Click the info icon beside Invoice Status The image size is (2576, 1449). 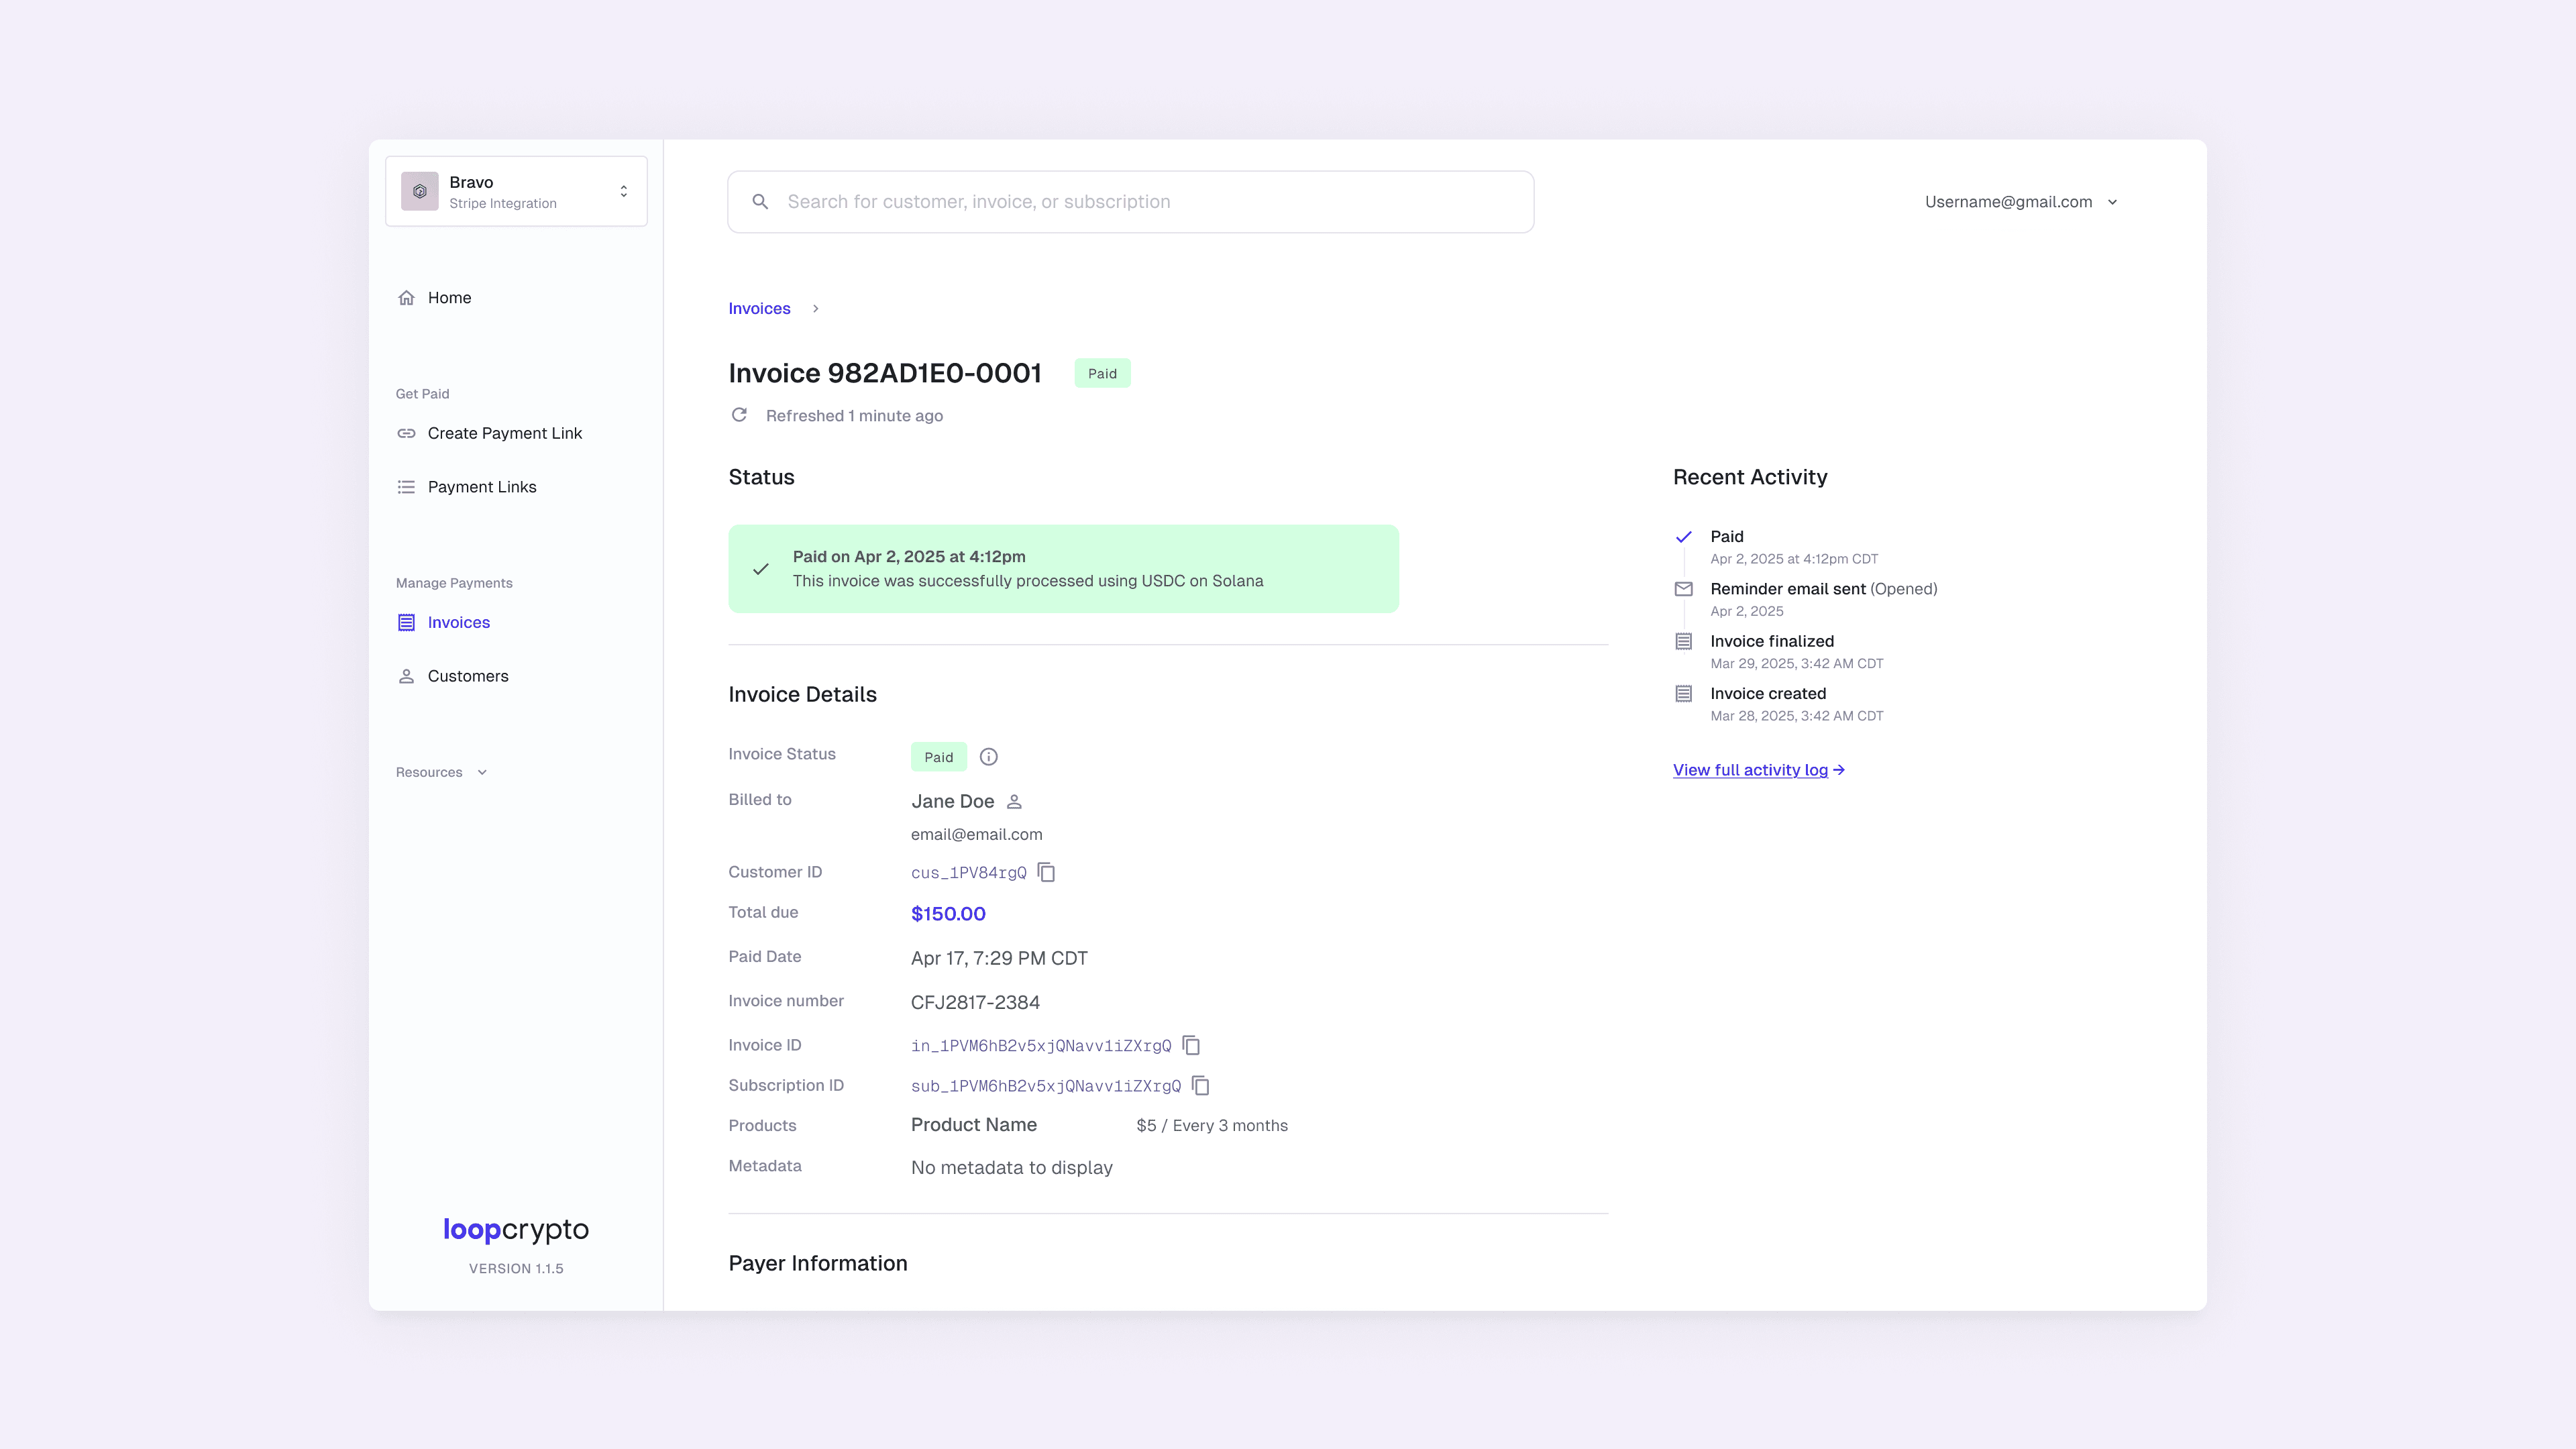pyautogui.click(x=988, y=757)
